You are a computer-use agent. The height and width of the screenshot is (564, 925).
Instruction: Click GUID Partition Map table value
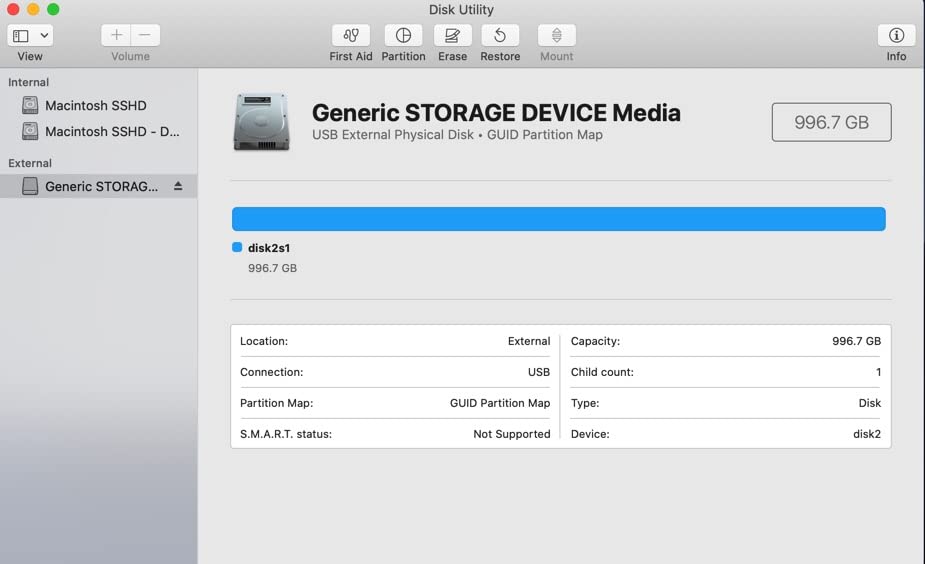(x=500, y=403)
